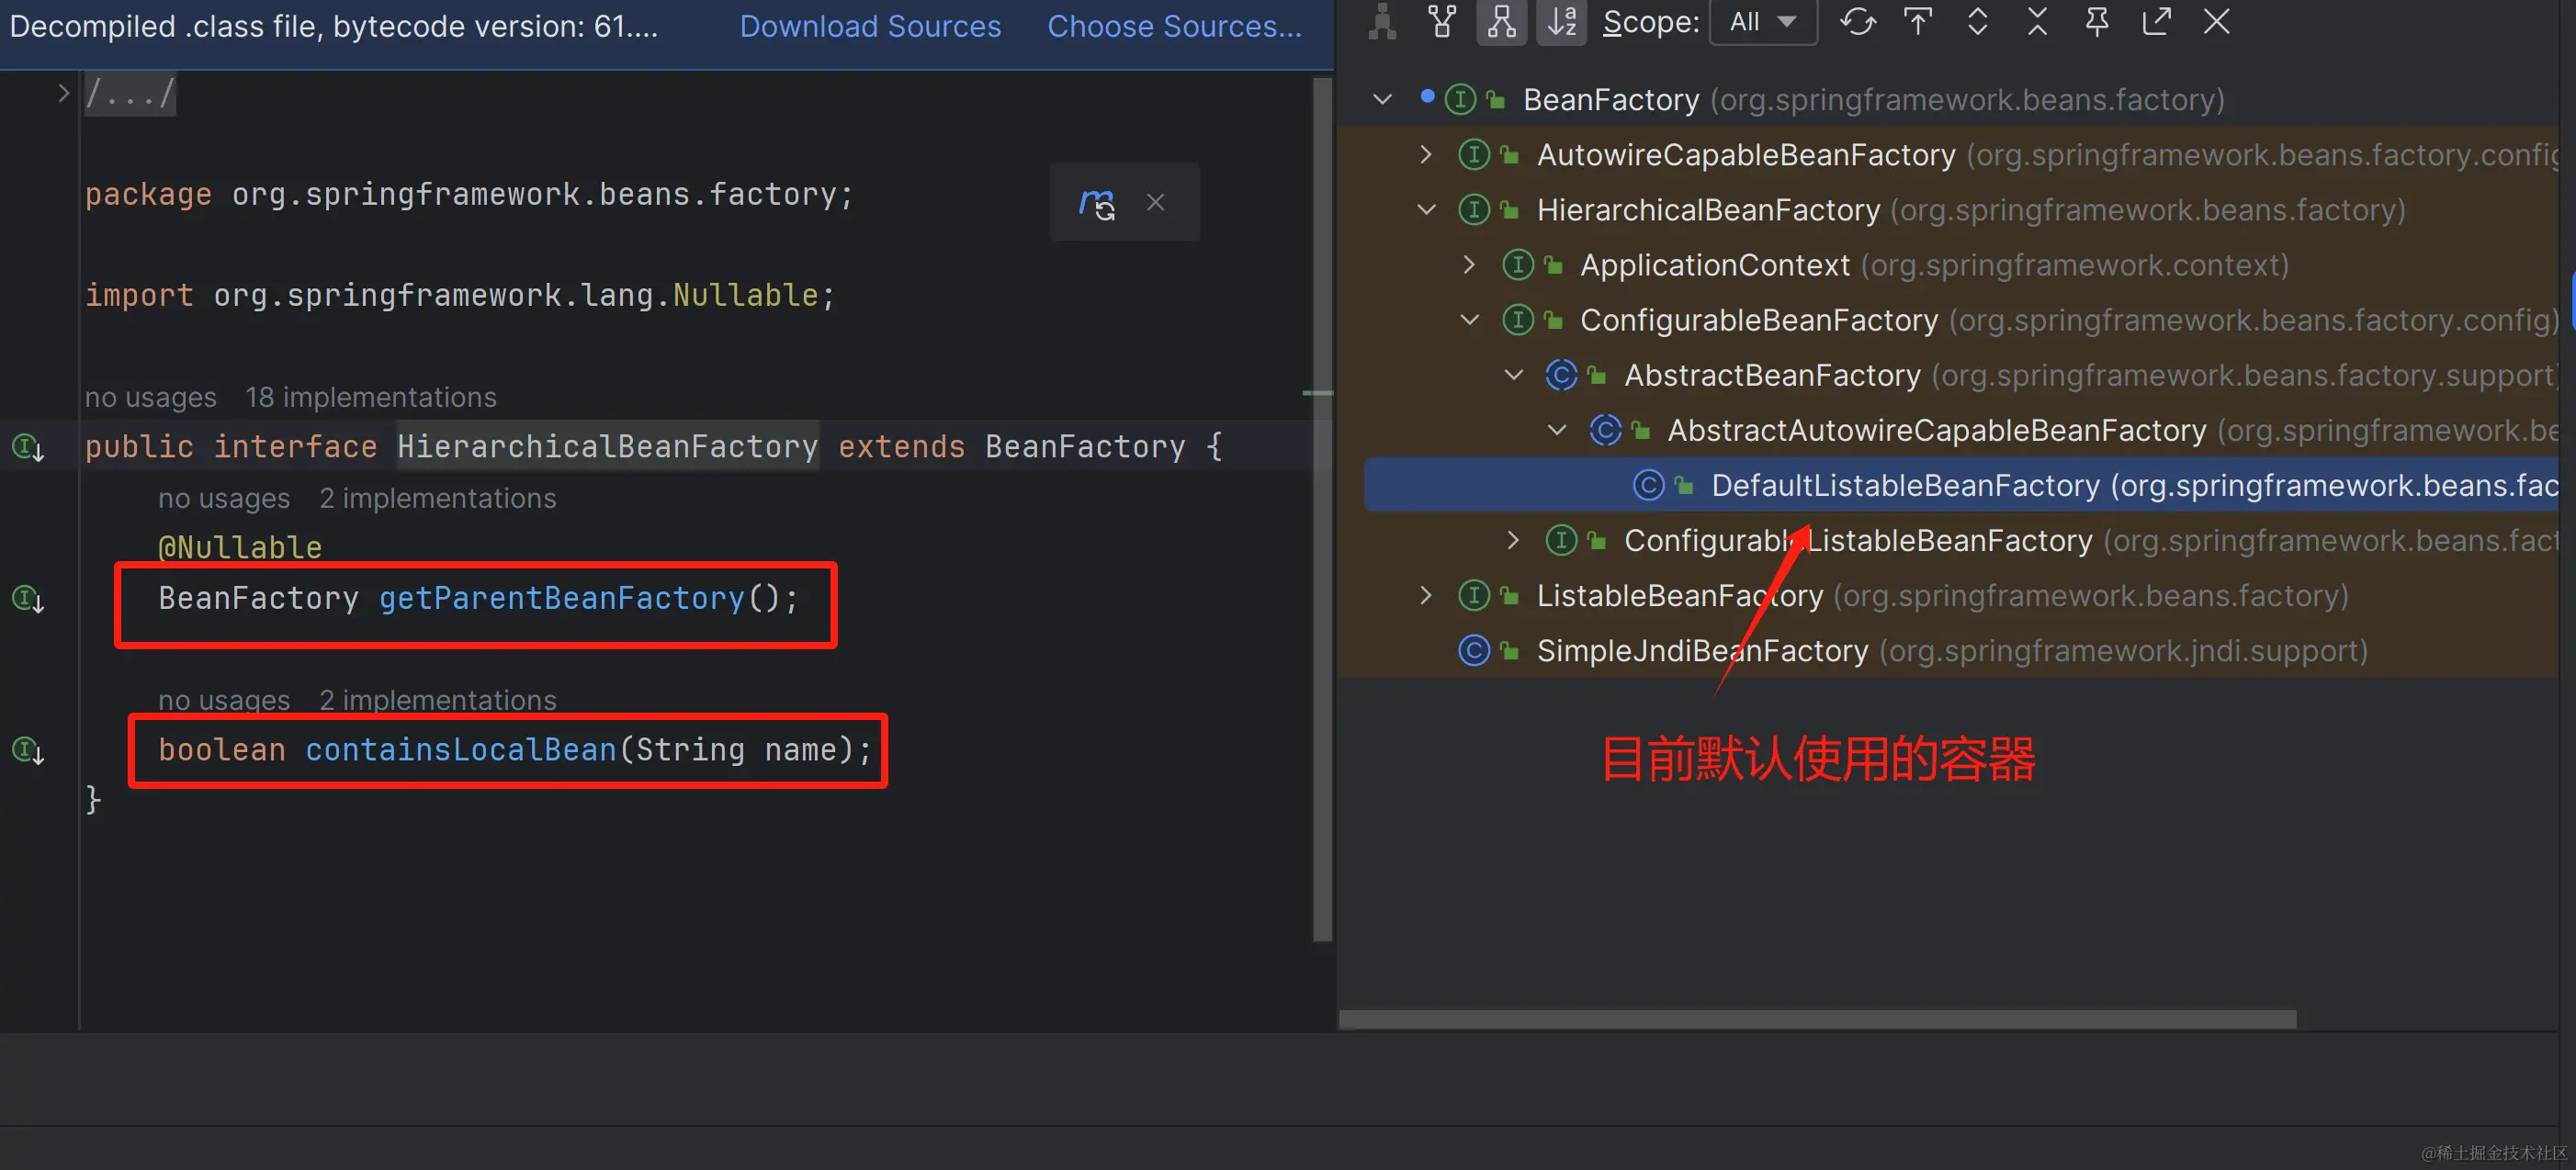Click the Collapse All icon
Screen dimensions: 2576x1170
(2037, 21)
